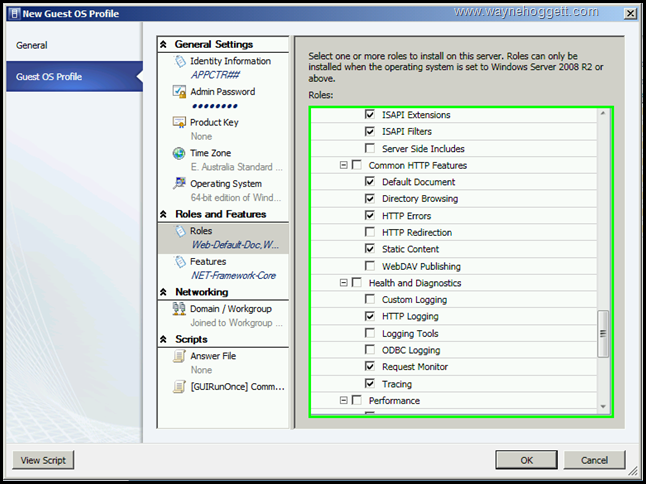Uncheck Static Content checkbox
This screenshot has width=646, height=484.
[x=370, y=249]
